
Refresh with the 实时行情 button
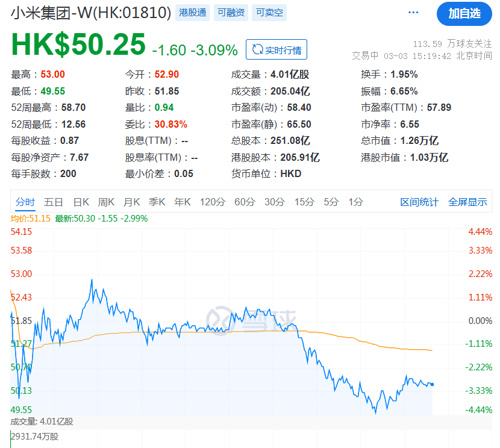pyautogui.click(x=276, y=50)
